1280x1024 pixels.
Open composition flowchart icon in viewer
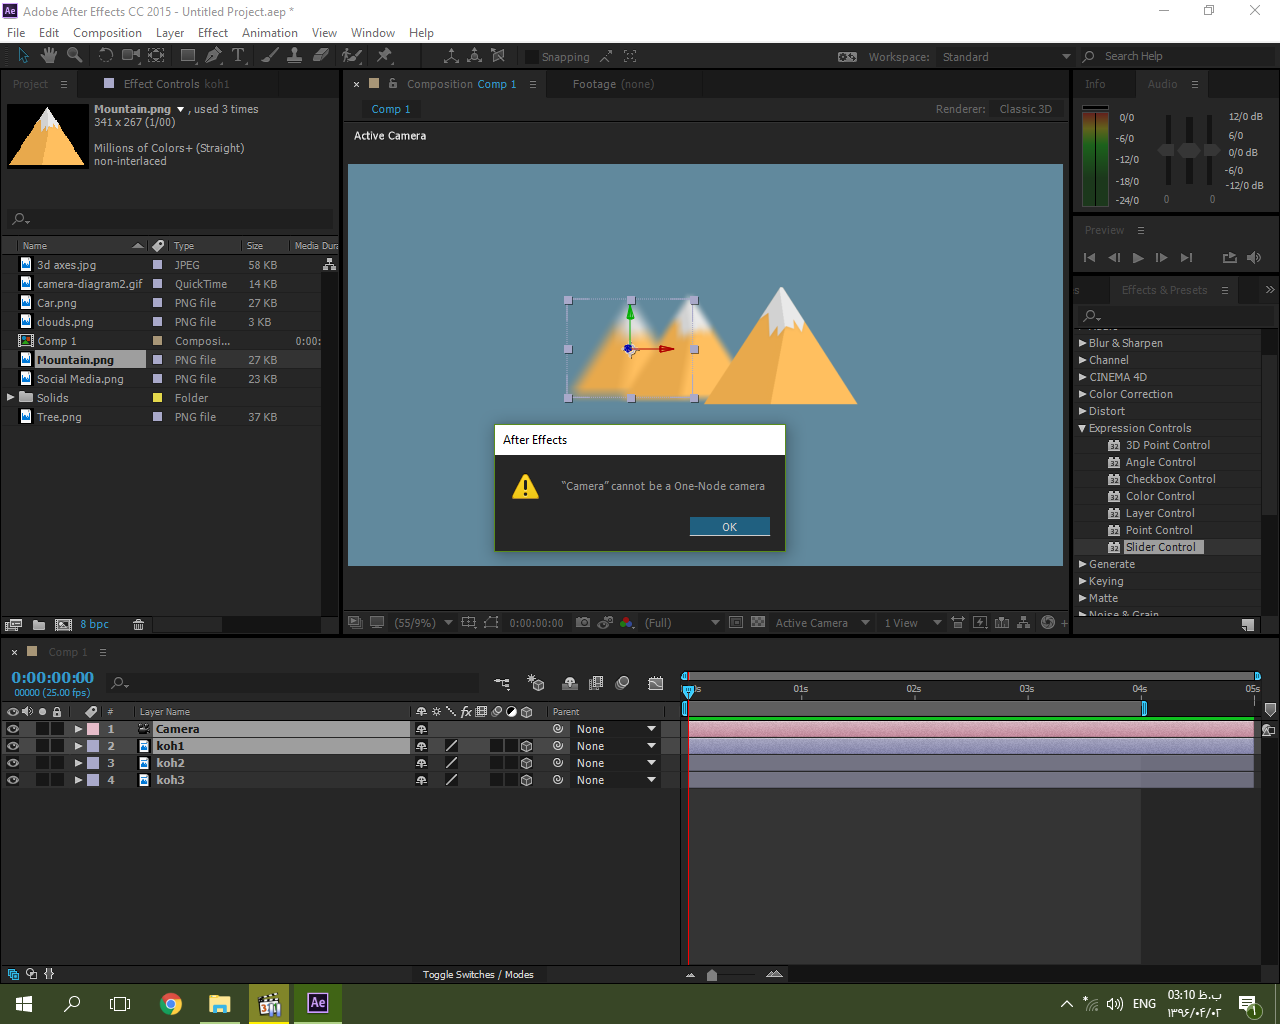(x=1023, y=622)
